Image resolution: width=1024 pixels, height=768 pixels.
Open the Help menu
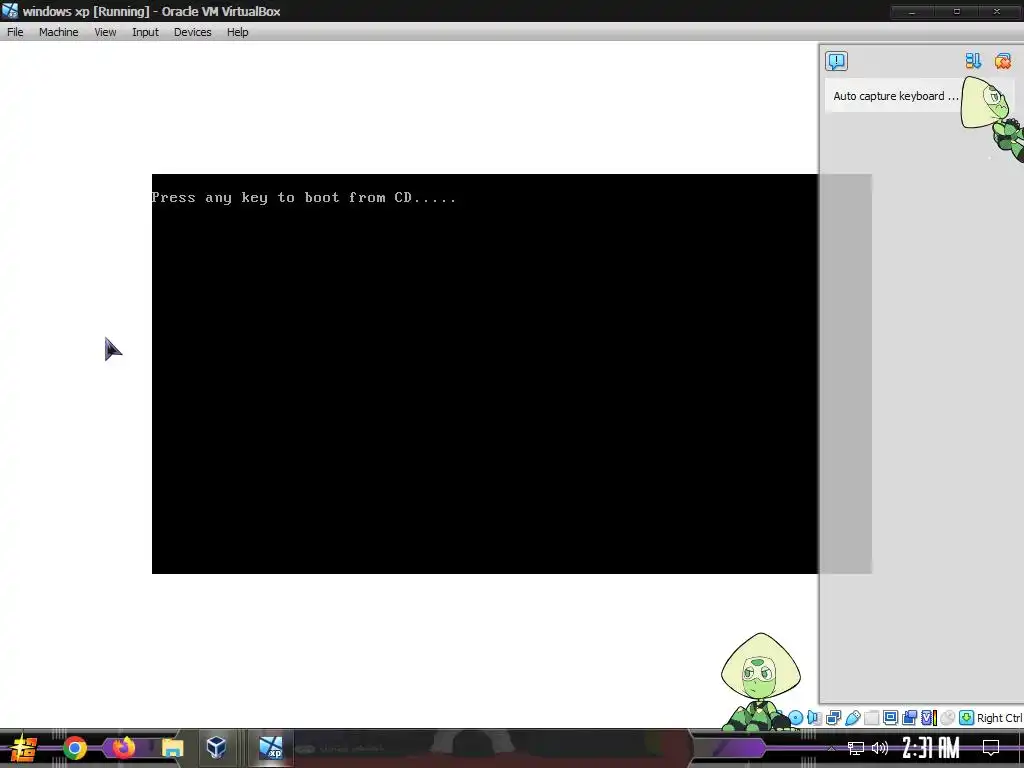(238, 32)
